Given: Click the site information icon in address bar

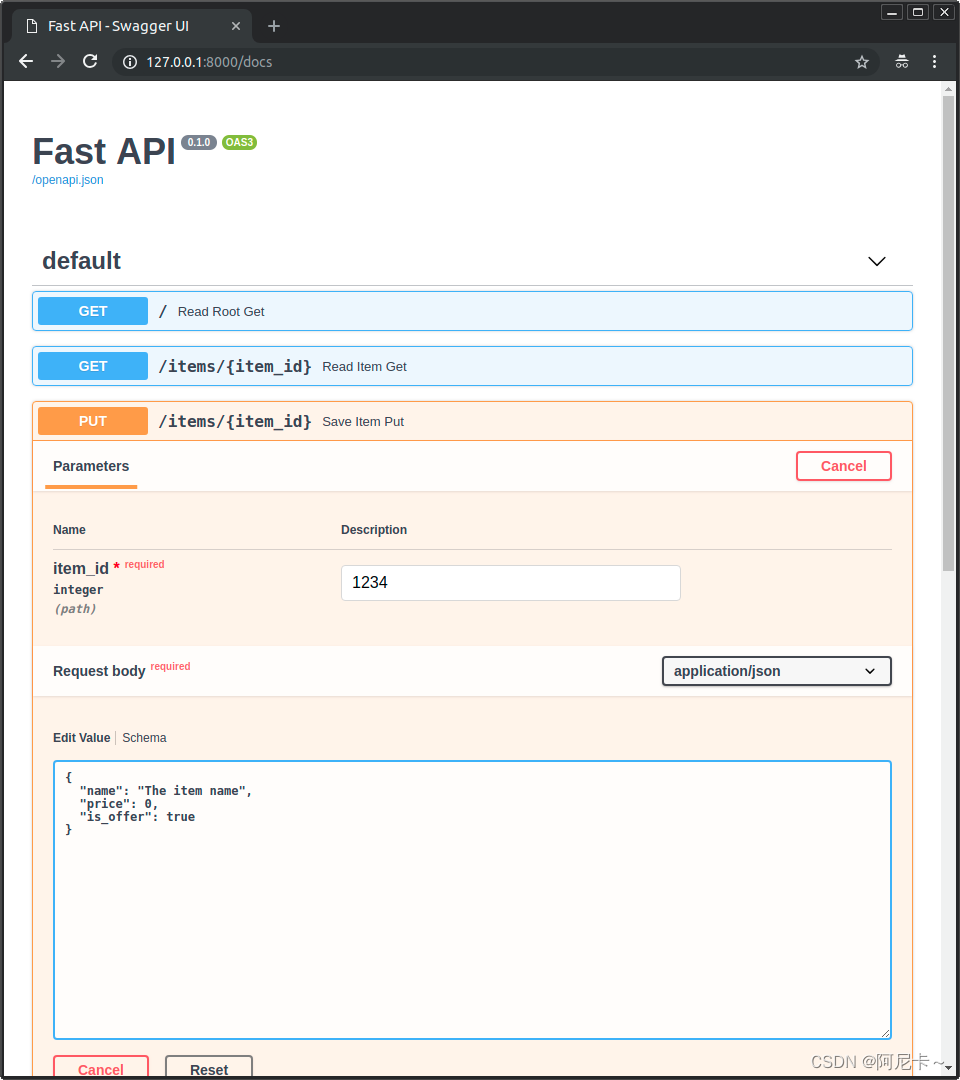Looking at the screenshot, I should click(129, 62).
